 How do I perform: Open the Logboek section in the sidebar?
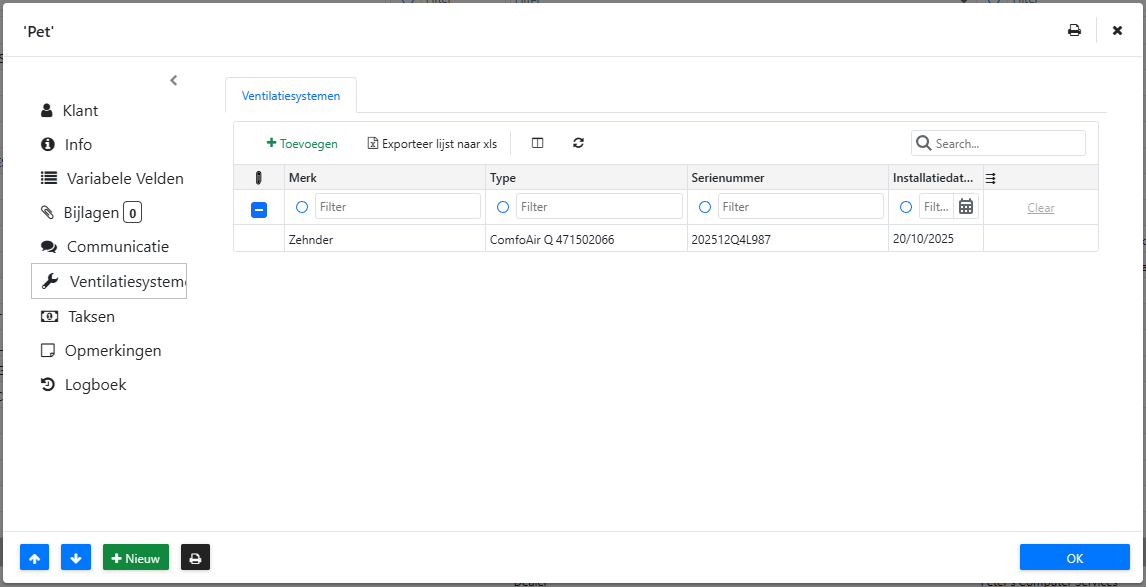(95, 384)
